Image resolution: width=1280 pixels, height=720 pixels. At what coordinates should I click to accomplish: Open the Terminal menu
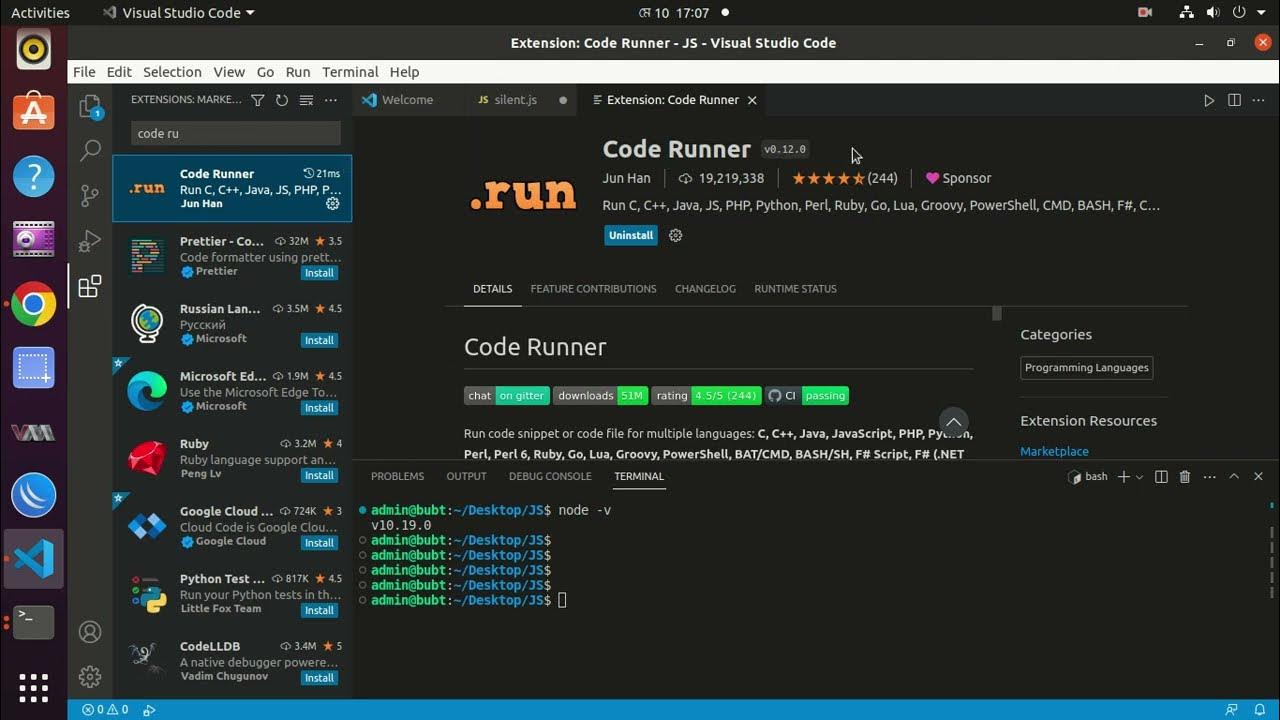coord(350,72)
